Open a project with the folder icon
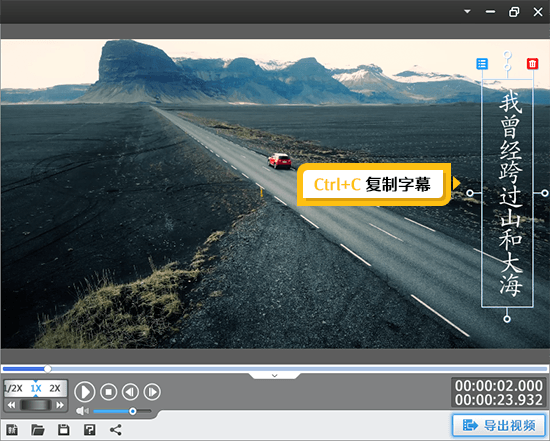The width and height of the screenshot is (550, 441). 38,430
